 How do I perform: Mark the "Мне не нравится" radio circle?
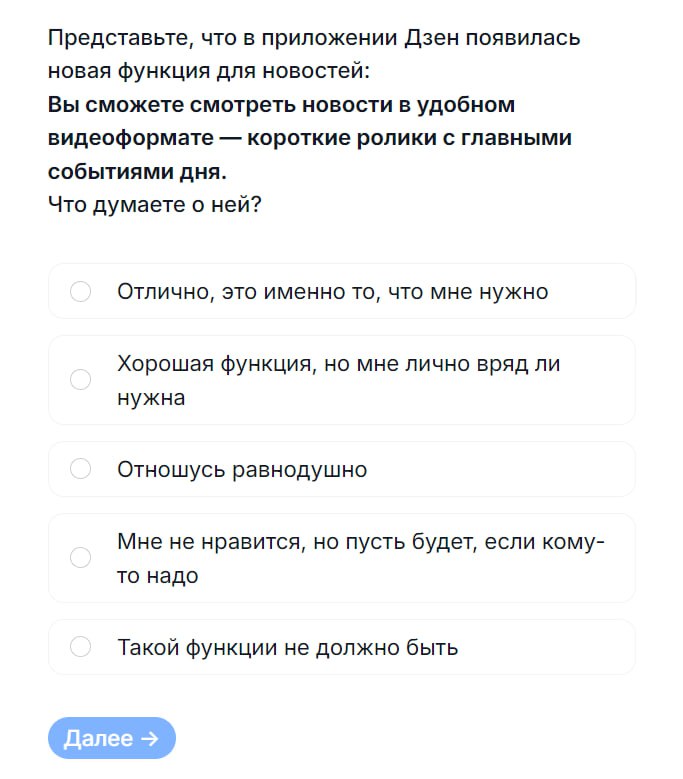81,558
